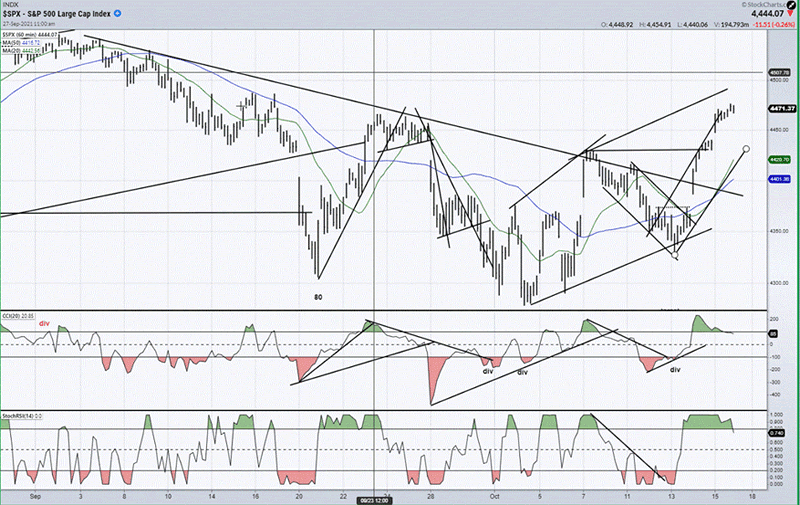Click the 4471.37 last-price axis tag
Image resolution: width=800 pixels, height=505 pixels.
pos(782,109)
